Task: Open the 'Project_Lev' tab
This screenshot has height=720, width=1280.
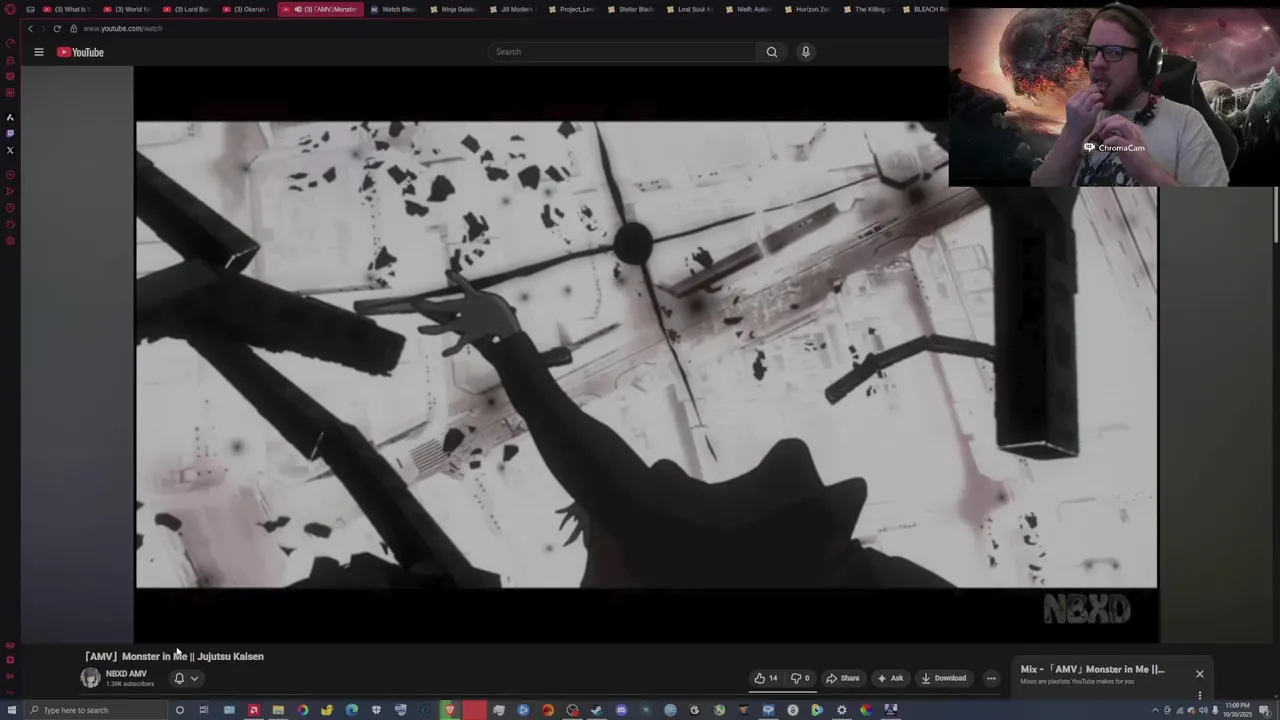Action: [571, 9]
